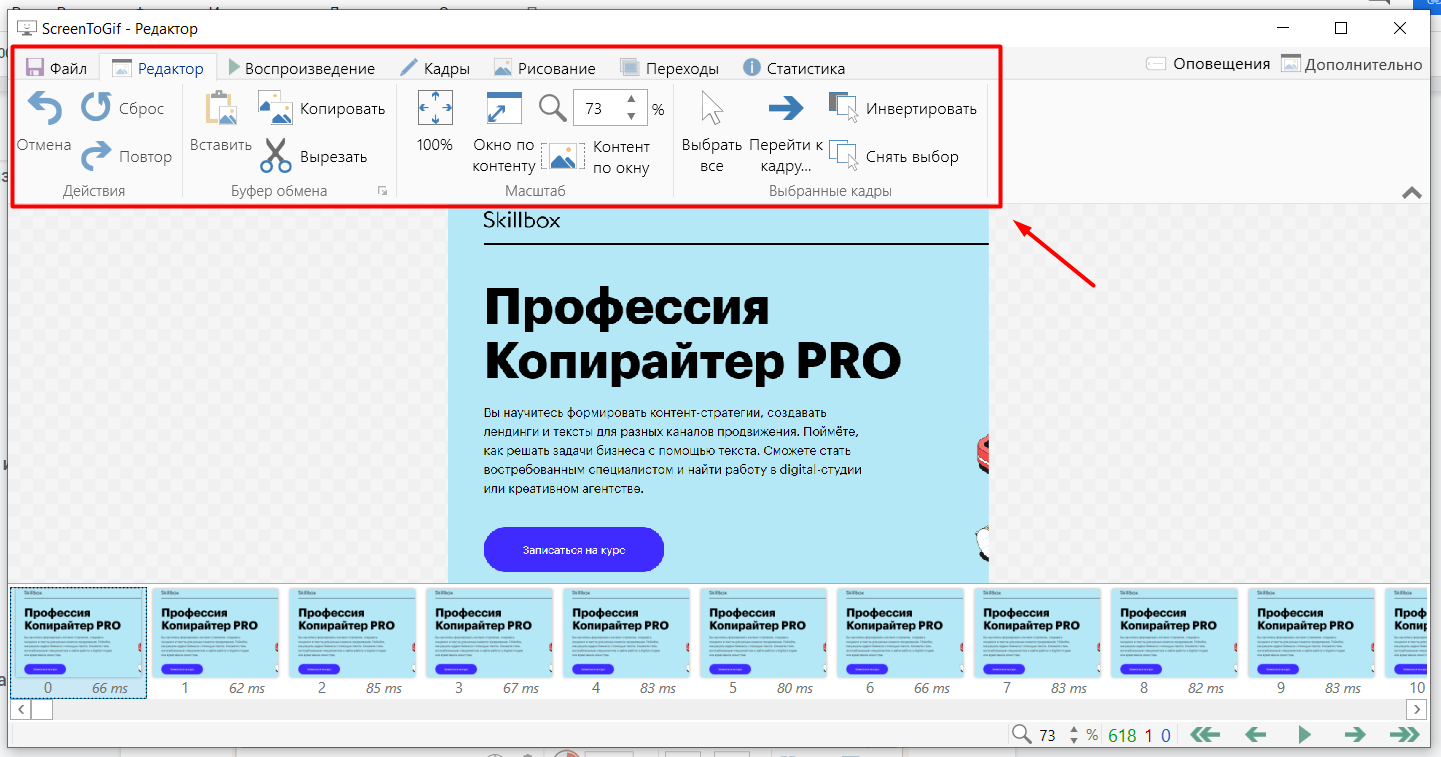Click the Вставить paste icon

pyautogui.click(x=220, y=108)
